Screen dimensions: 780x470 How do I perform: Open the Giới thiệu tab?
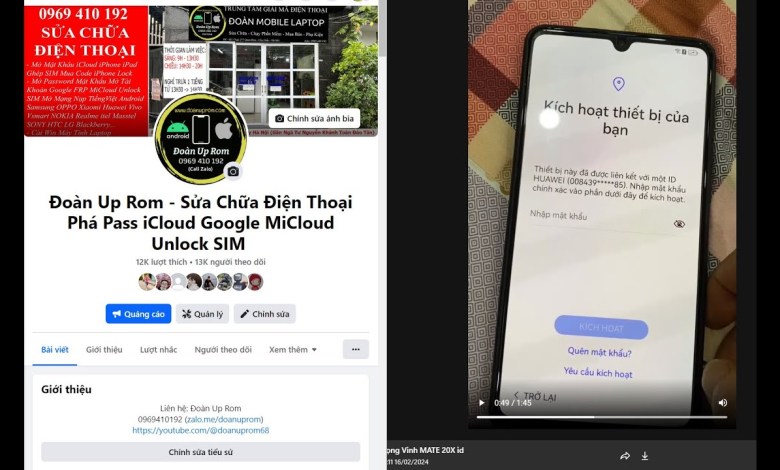click(104, 350)
